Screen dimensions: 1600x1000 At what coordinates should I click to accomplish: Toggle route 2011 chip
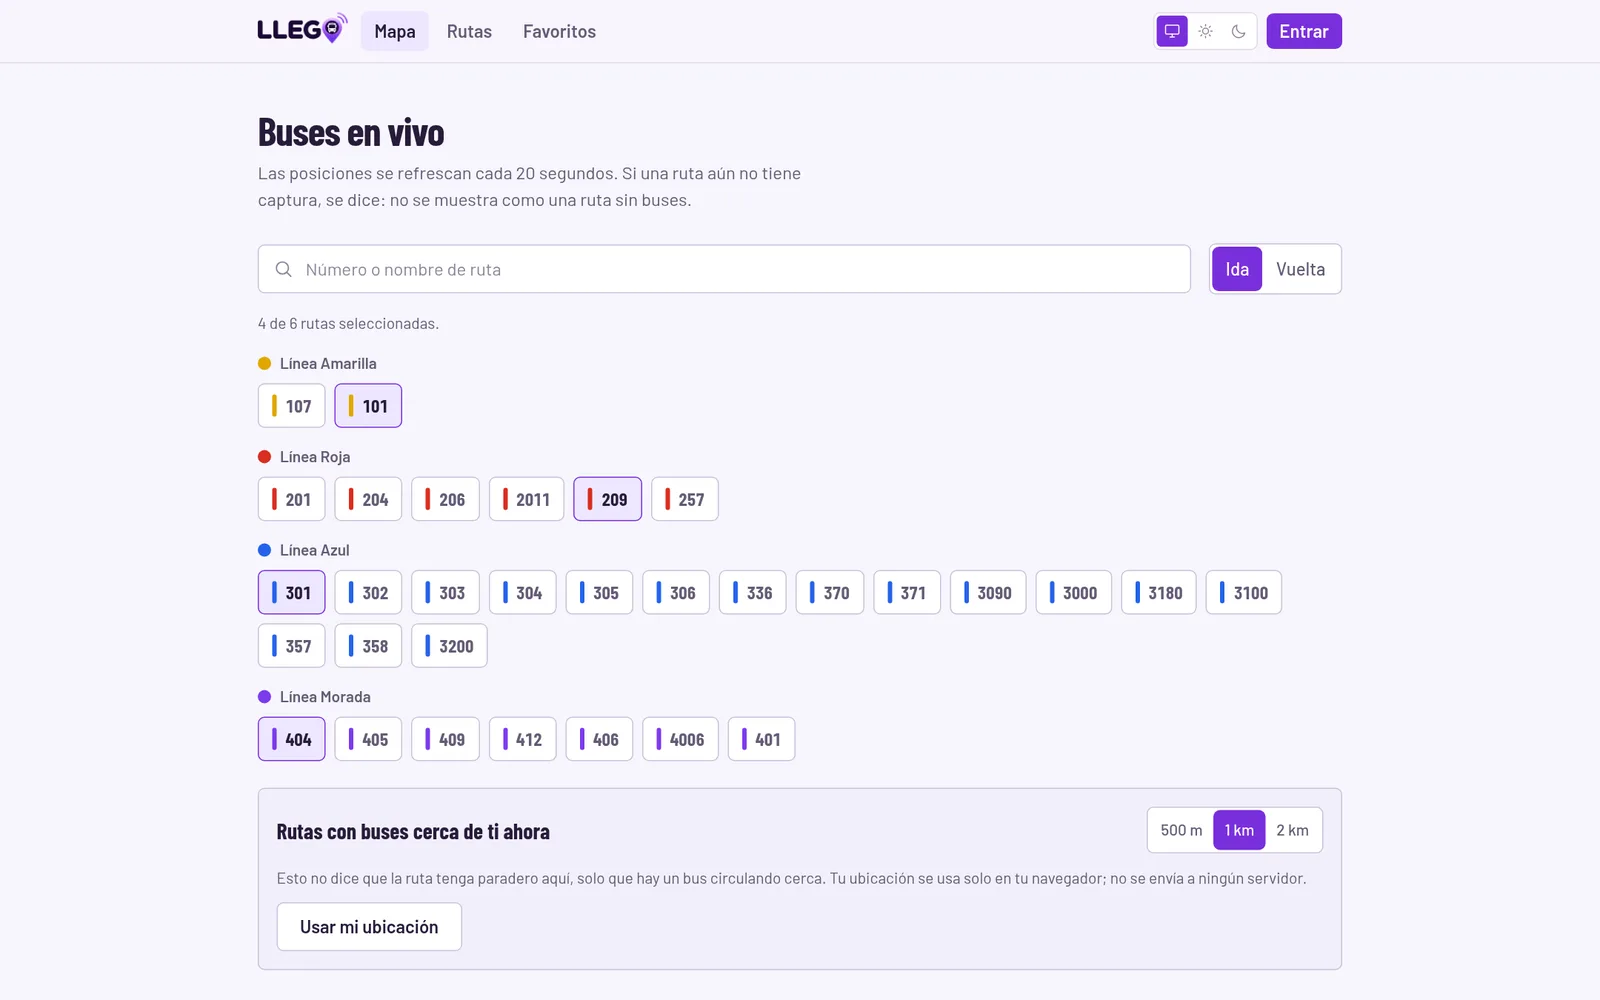pos(526,499)
